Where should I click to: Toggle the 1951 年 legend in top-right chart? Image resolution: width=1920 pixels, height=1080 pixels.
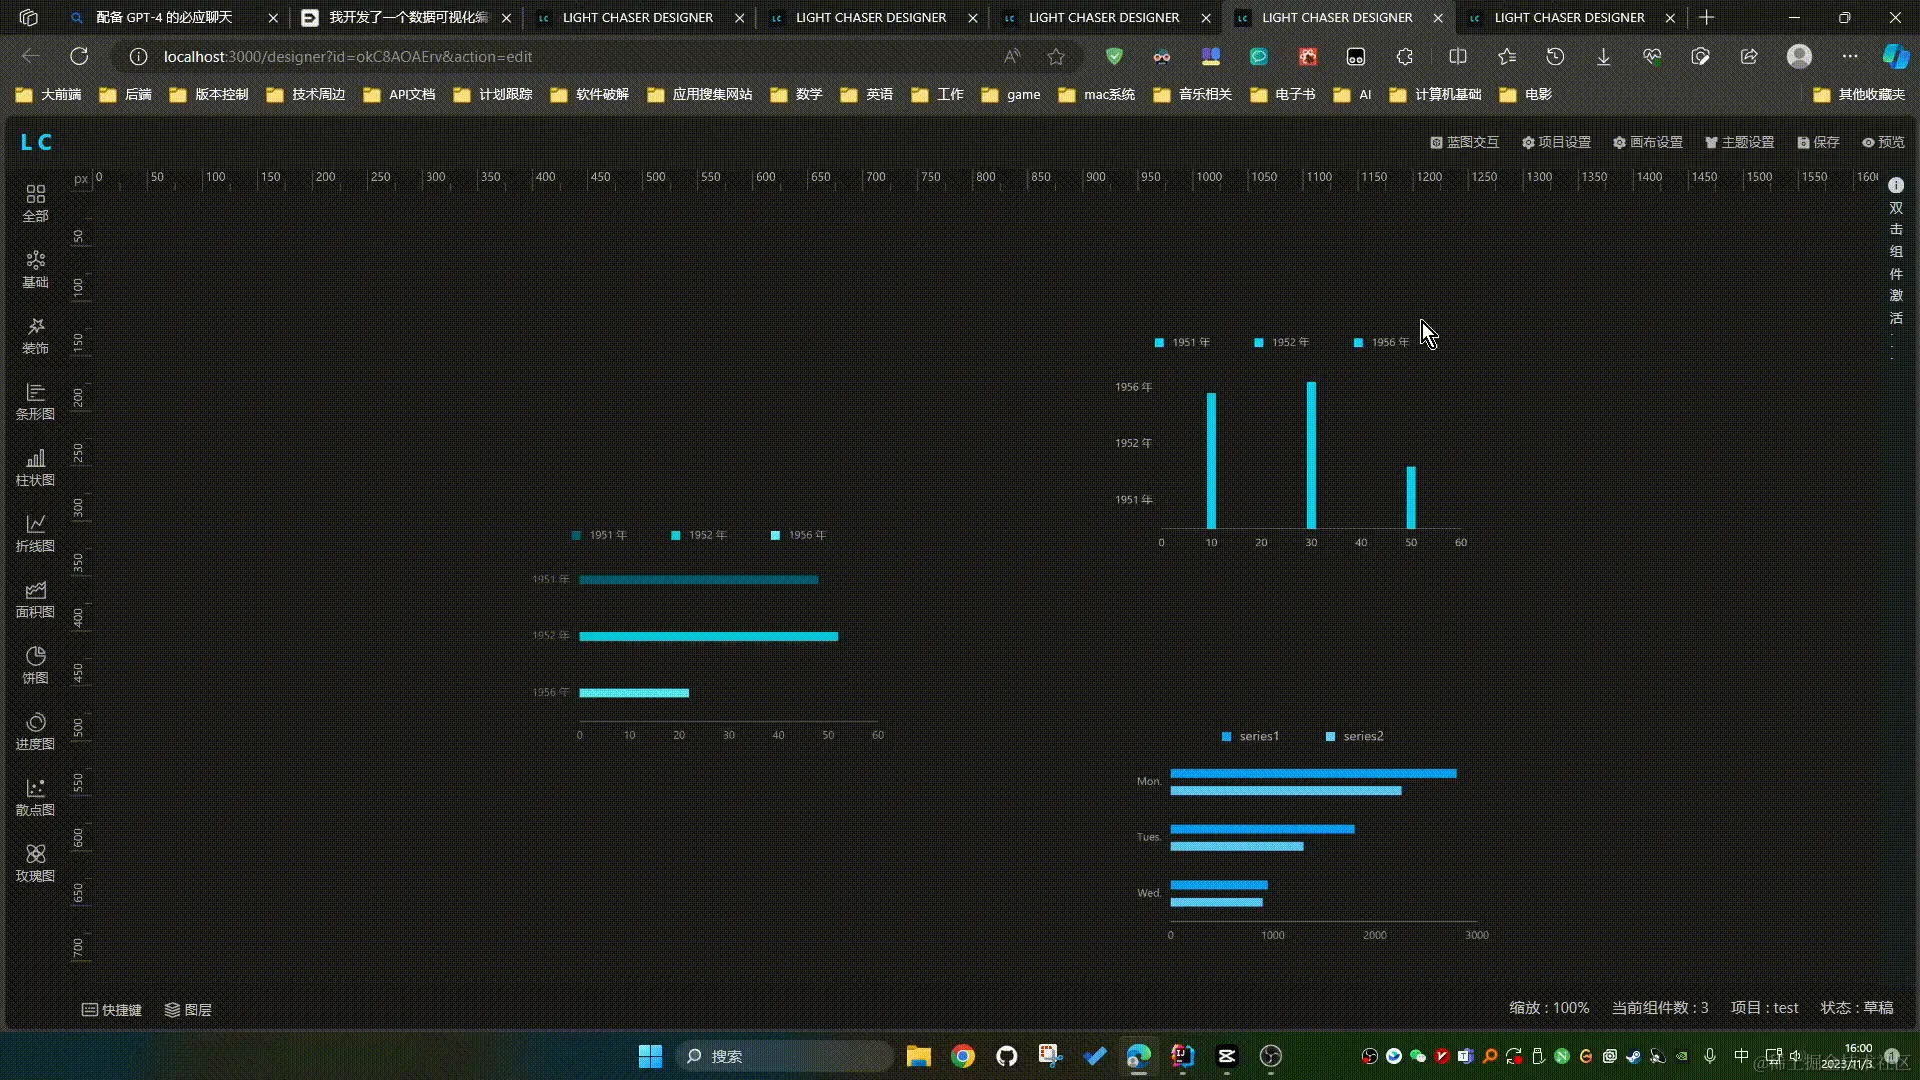coord(1182,342)
